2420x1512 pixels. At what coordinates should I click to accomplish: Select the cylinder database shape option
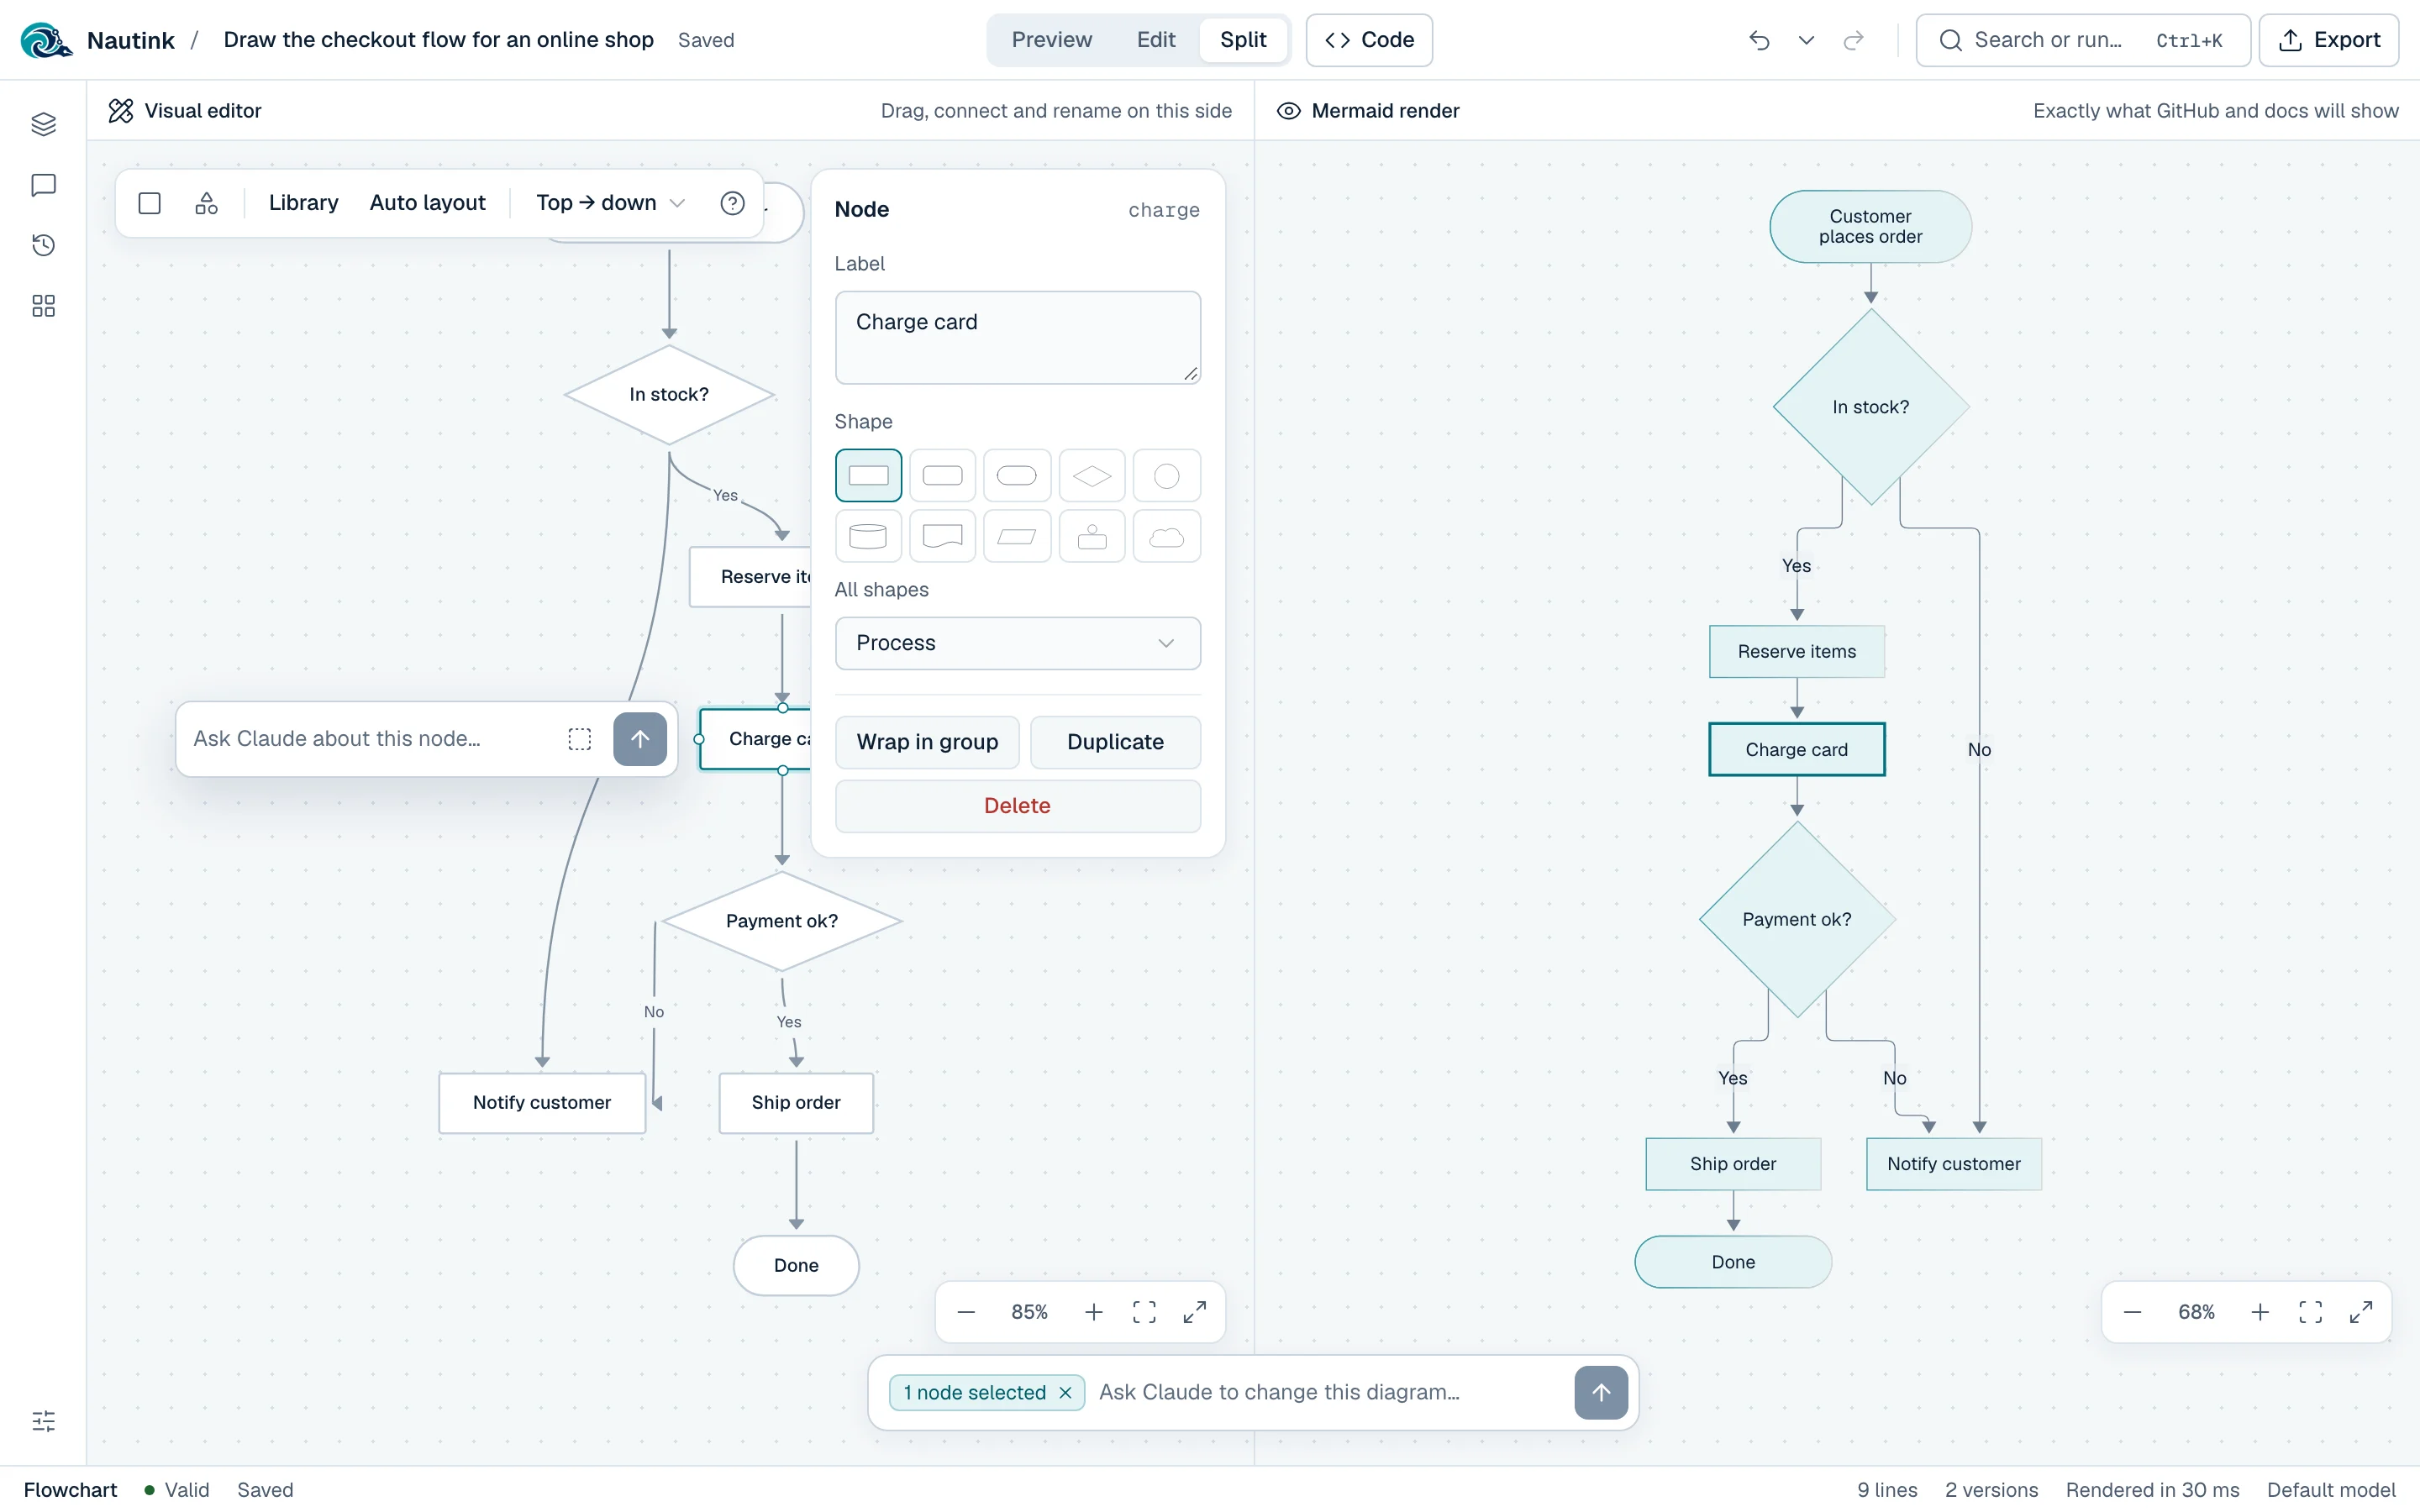868,537
